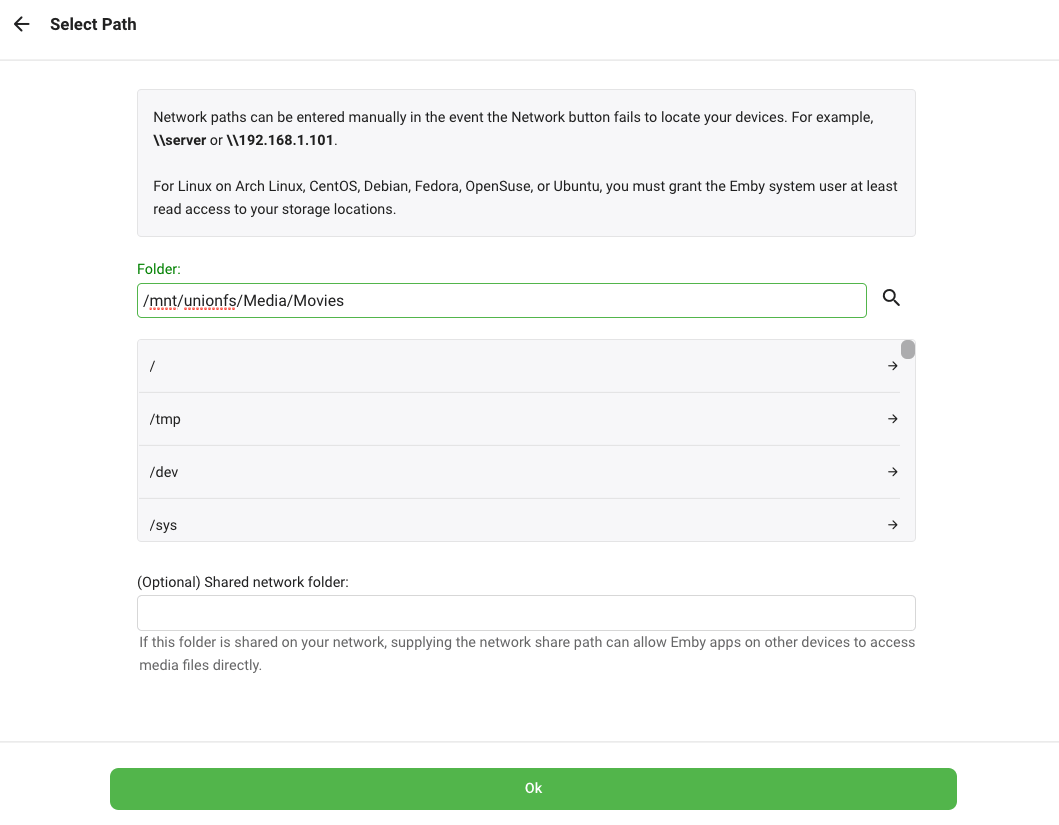Click the arrow on the /tmp row
Screen dimensions: 1059x825
point(893,419)
